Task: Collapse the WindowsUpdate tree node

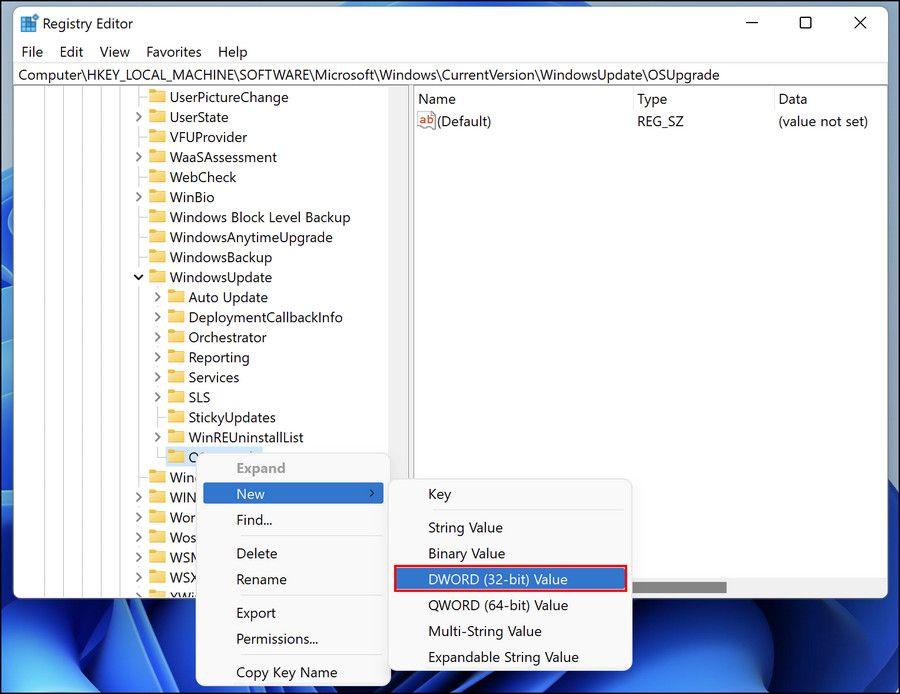Action: pyautogui.click(x=139, y=277)
